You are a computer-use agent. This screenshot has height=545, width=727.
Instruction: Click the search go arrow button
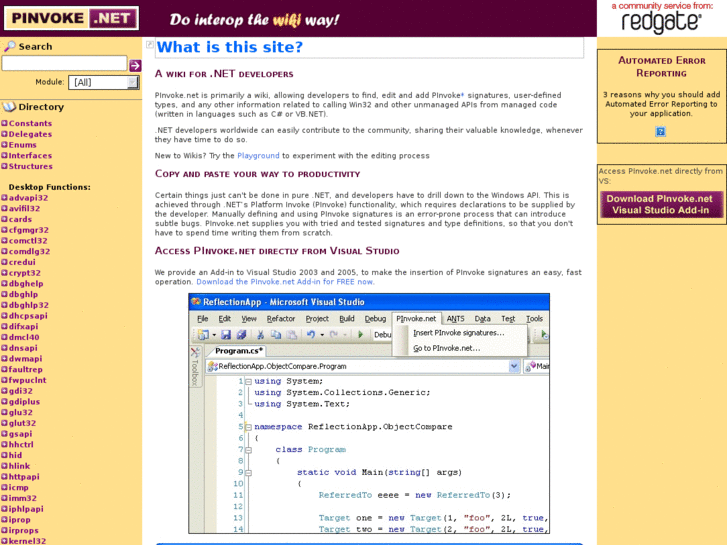pos(135,65)
